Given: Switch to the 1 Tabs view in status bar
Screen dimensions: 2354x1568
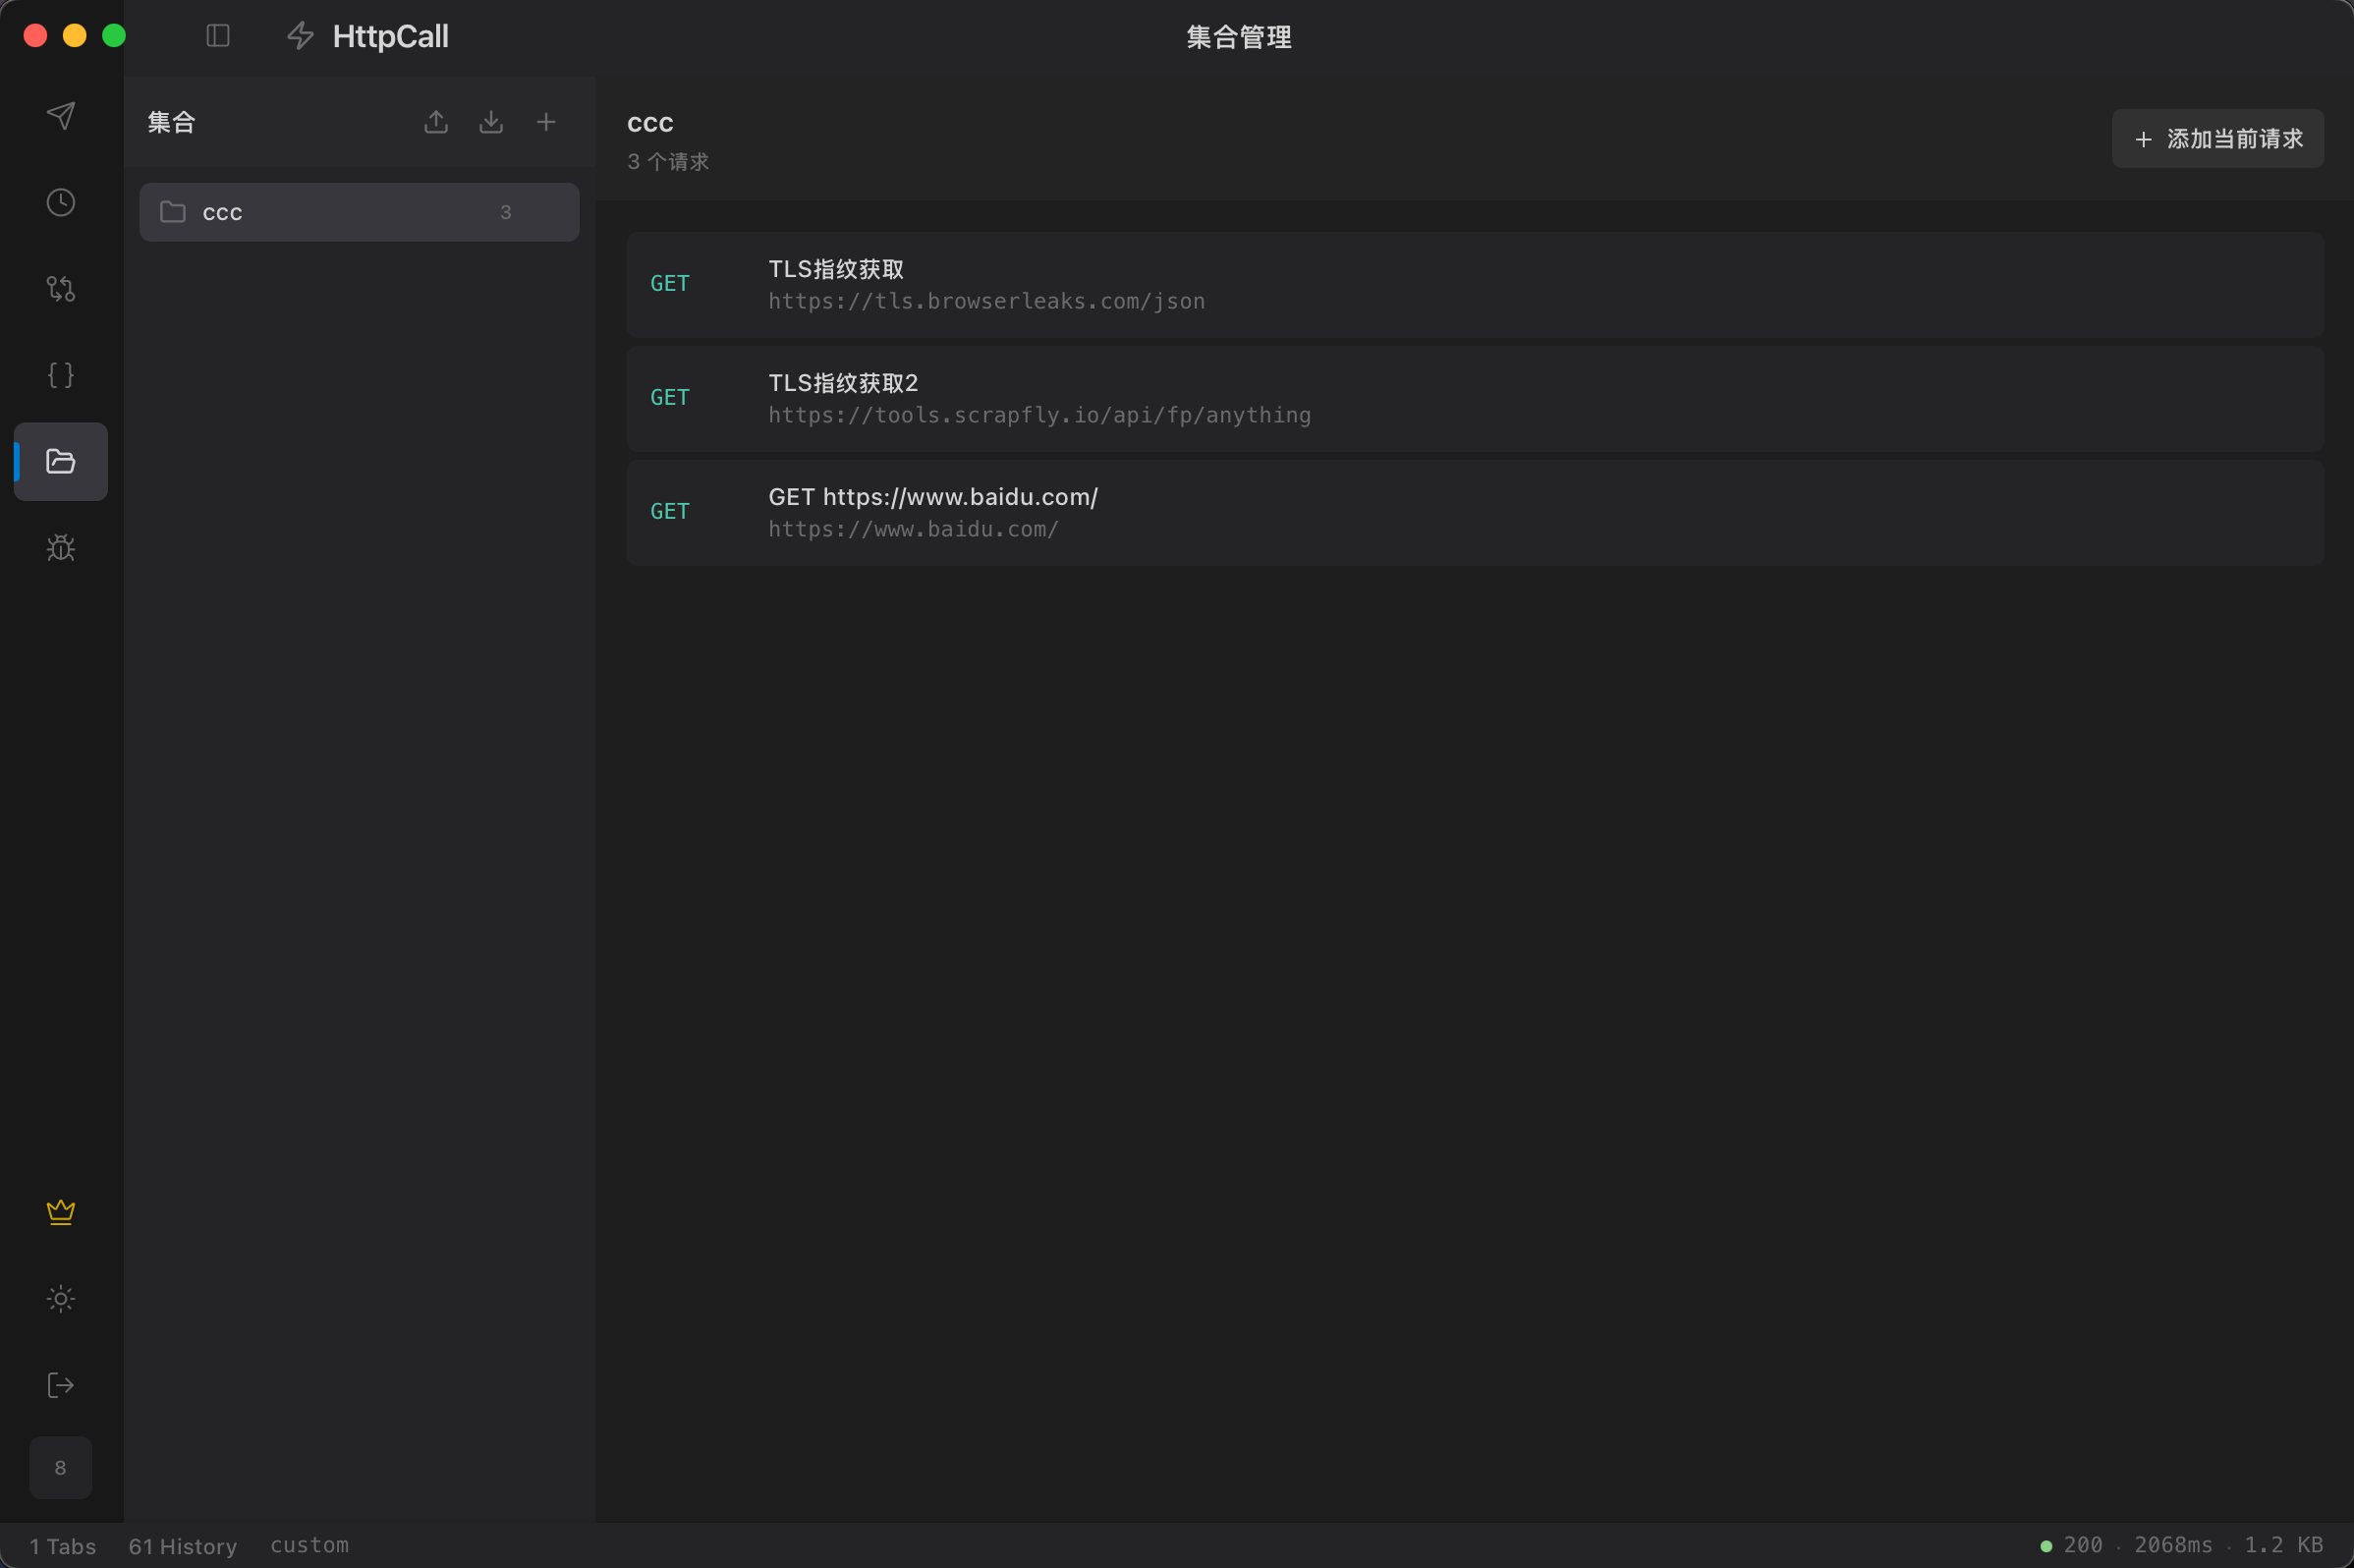Looking at the screenshot, I should click(62, 1545).
